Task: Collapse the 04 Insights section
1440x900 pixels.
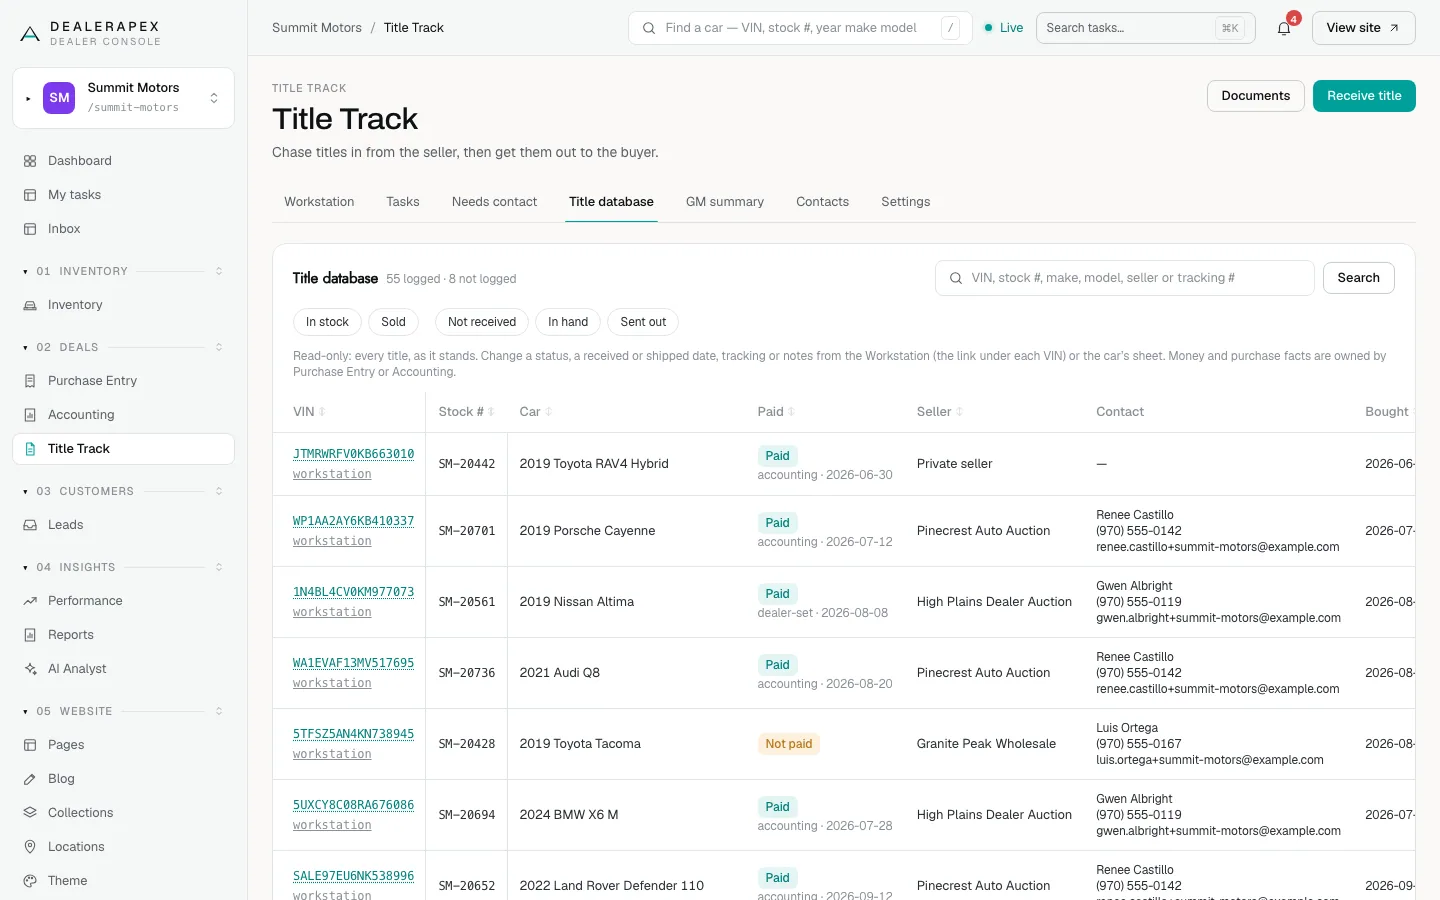Action: [123, 567]
